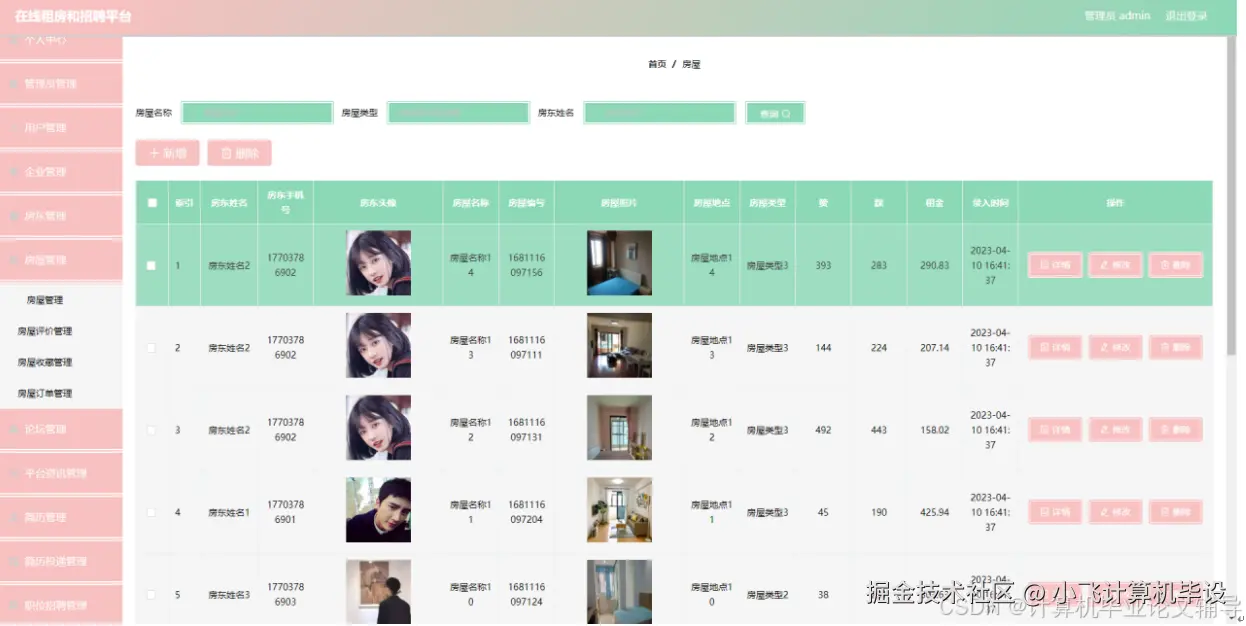Click the 新增 add button

pyautogui.click(x=167, y=153)
